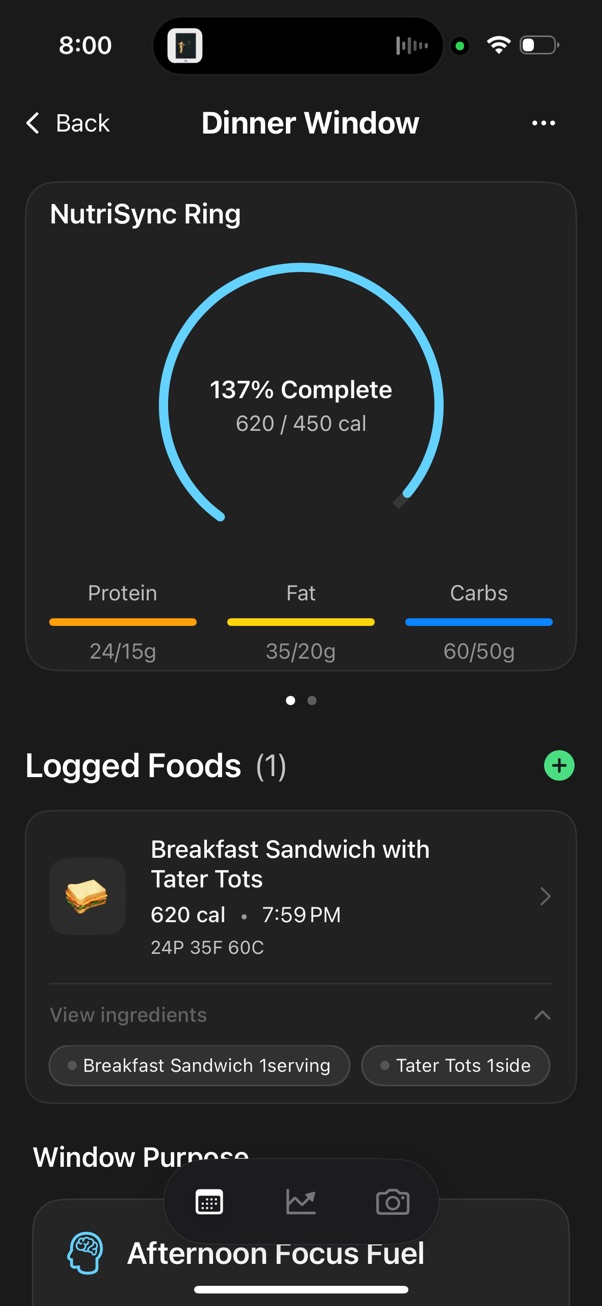Tap the Wi-Fi status icon
This screenshot has height=1306, width=602.
pyautogui.click(x=498, y=44)
